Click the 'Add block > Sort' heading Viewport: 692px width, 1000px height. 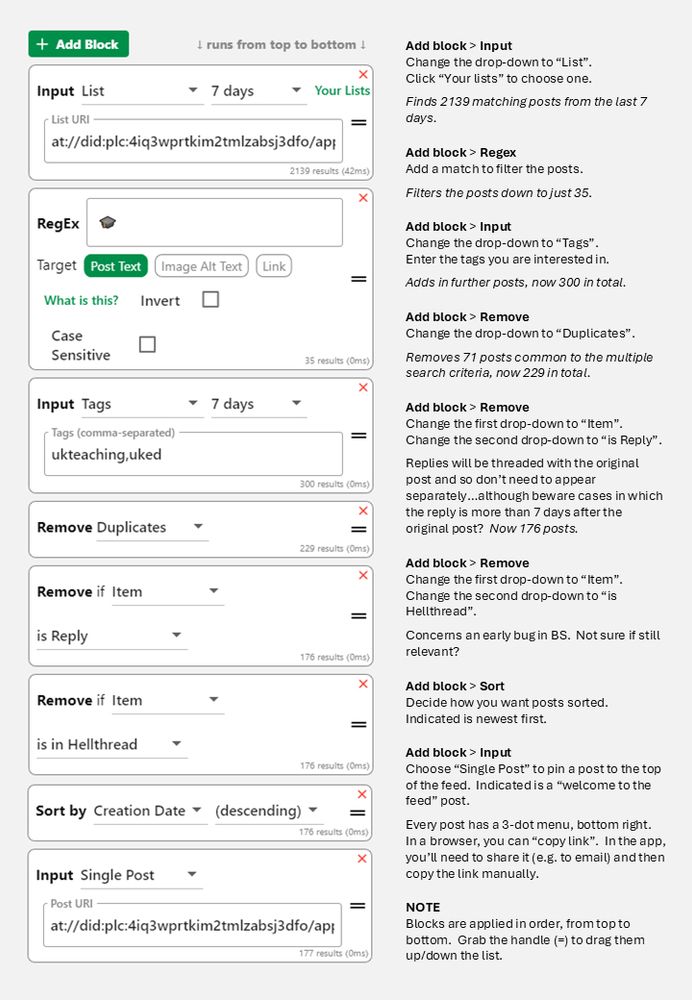[x=455, y=686]
